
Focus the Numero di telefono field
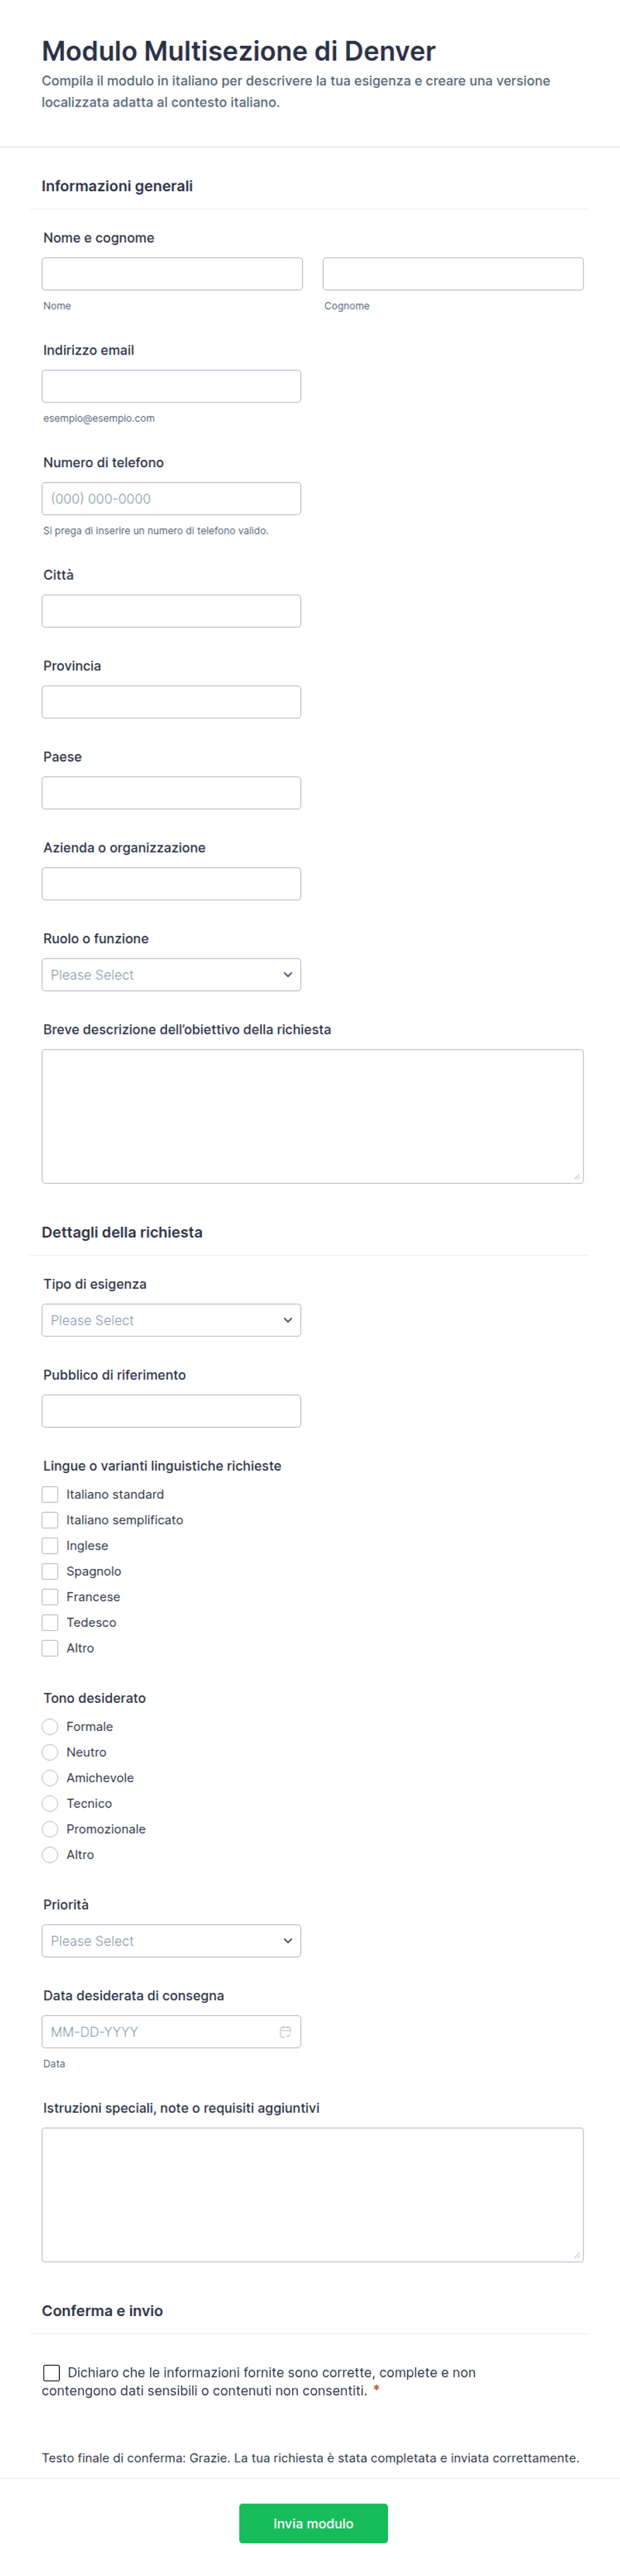(x=171, y=498)
